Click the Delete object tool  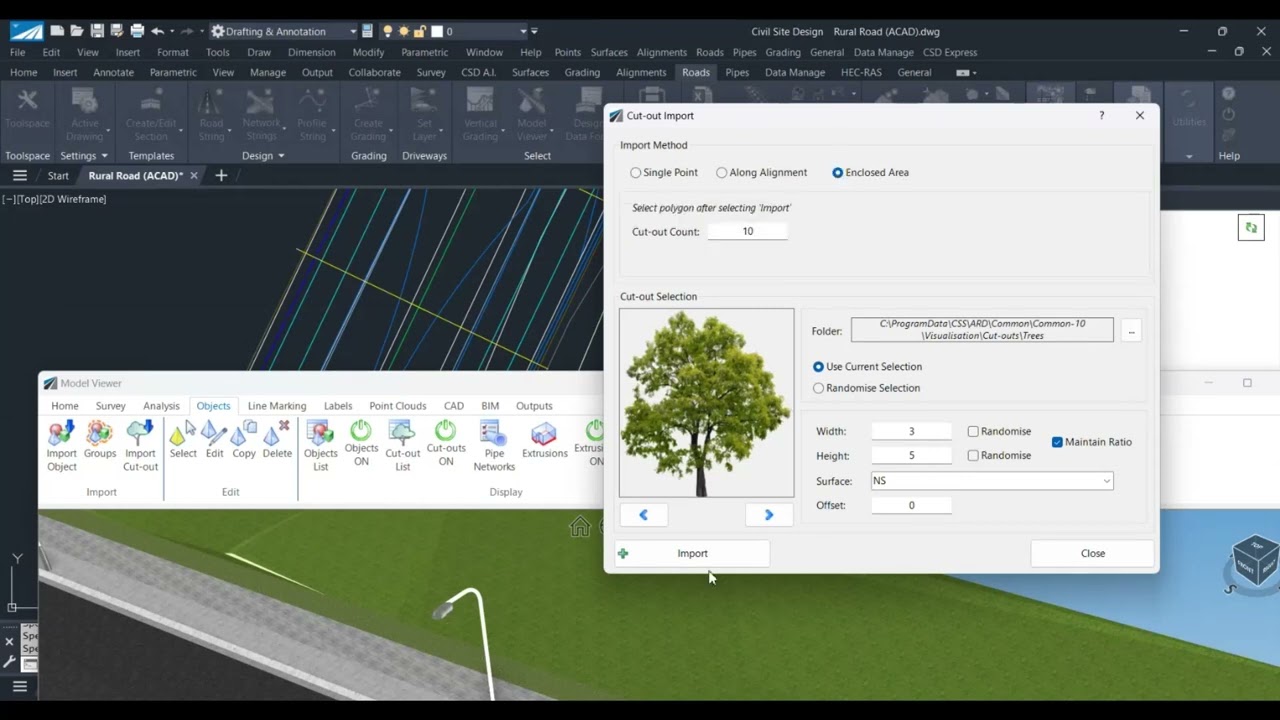(x=277, y=440)
